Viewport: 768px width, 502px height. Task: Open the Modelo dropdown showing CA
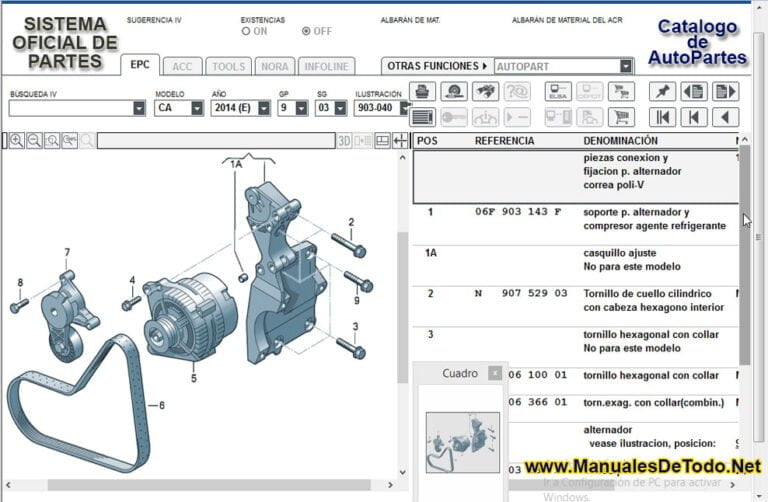(x=195, y=108)
